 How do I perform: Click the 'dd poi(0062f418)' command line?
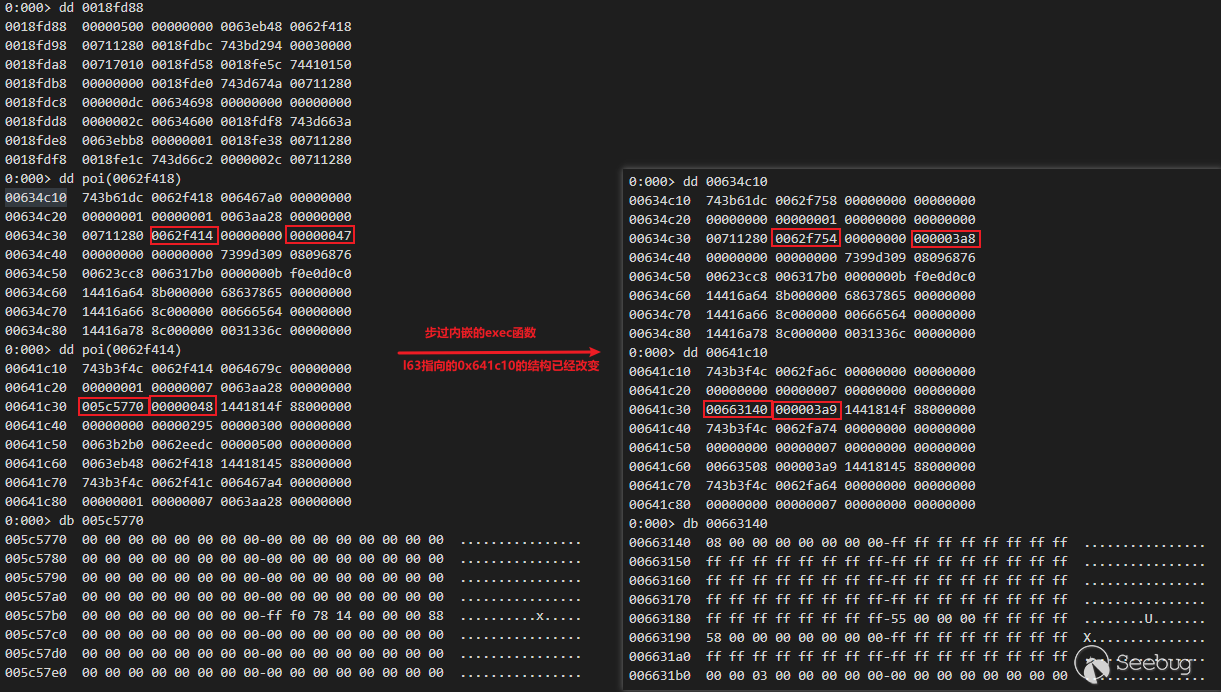[93, 179]
